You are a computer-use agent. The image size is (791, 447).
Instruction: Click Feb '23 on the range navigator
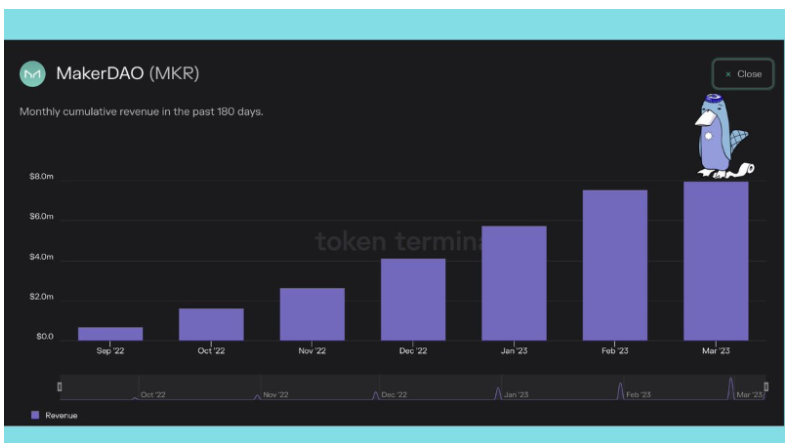(x=638, y=395)
